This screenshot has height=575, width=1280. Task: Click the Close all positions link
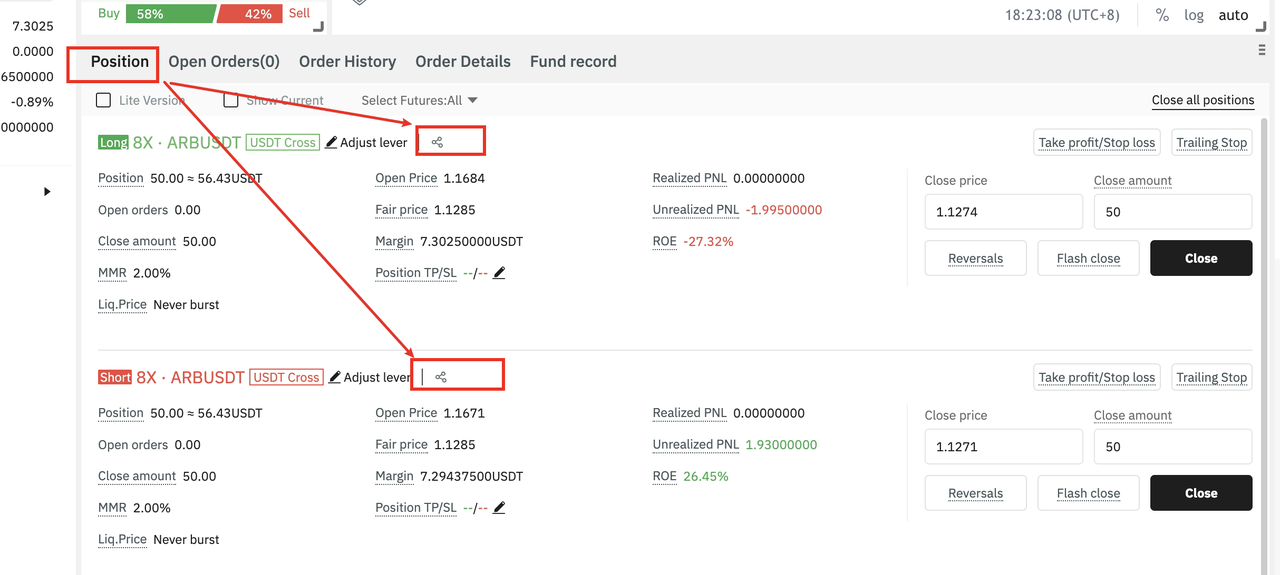(x=1202, y=100)
